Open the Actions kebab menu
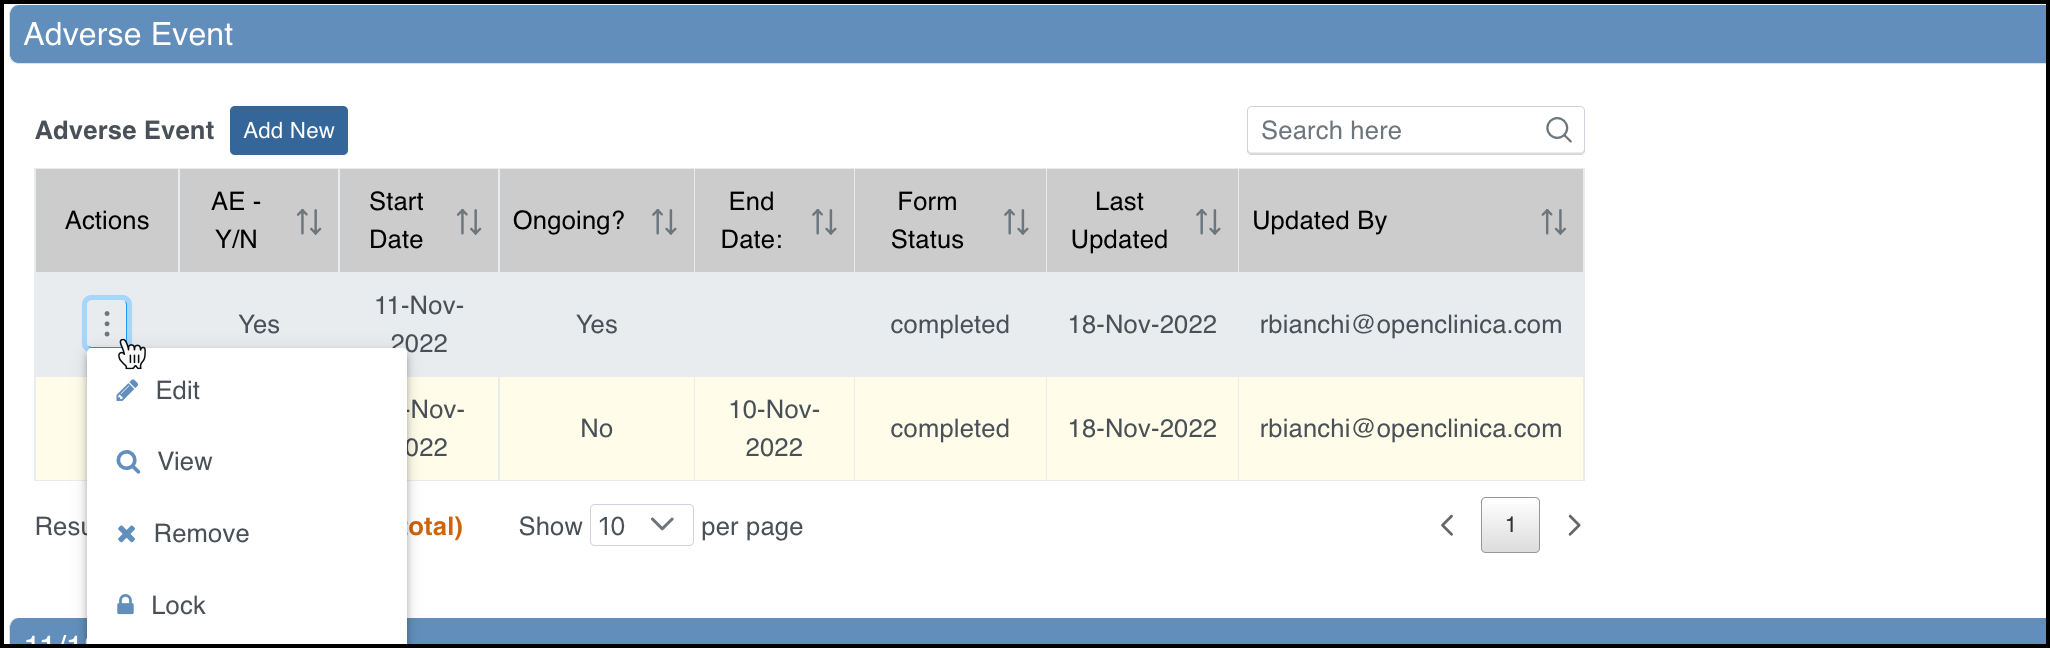This screenshot has width=2050, height=648. (x=106, y=323)
